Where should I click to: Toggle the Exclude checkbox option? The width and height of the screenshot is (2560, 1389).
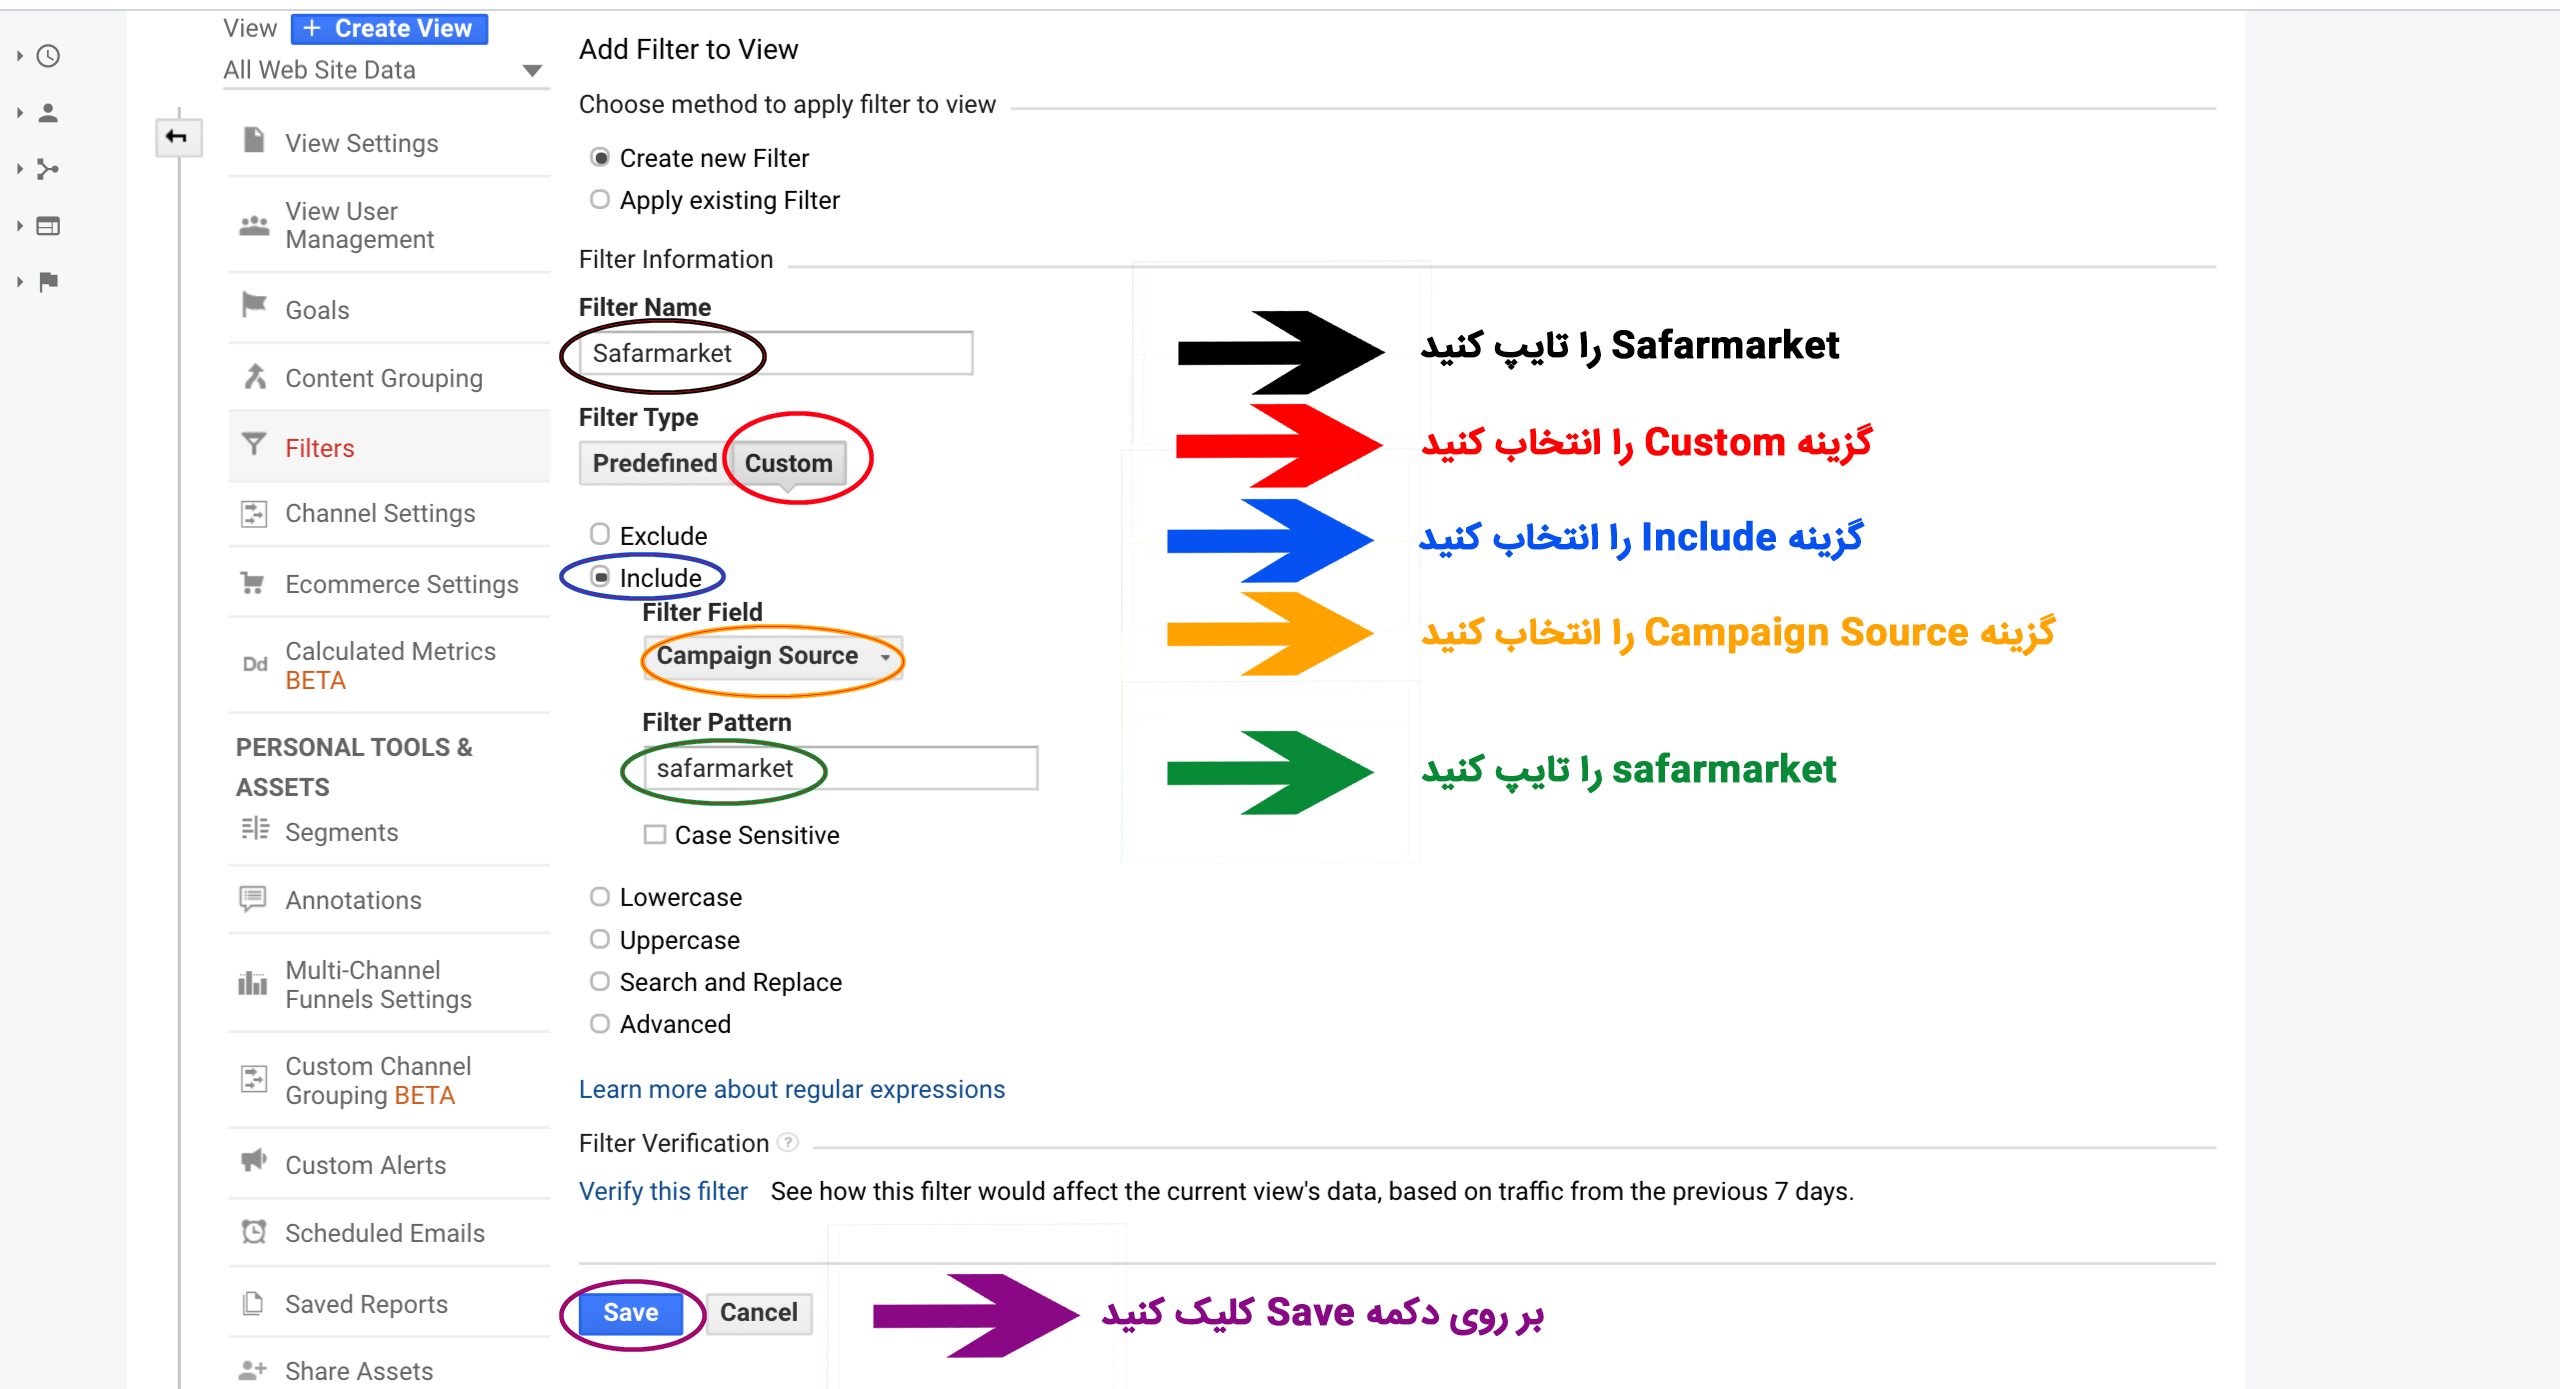click(602, 535)
